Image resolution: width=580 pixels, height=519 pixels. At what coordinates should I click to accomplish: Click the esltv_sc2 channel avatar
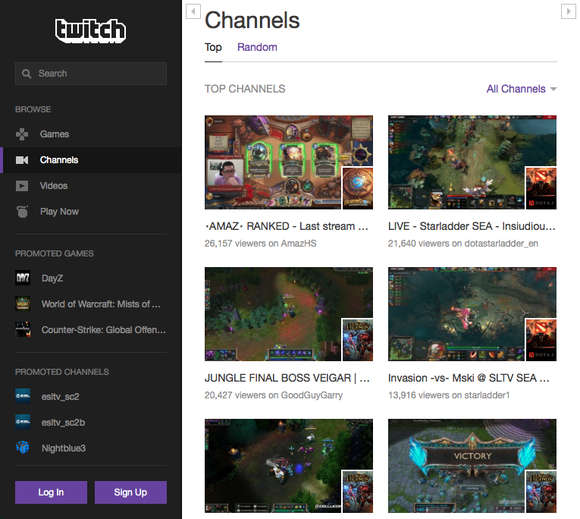pyautogui.click(x=23, y=396)
